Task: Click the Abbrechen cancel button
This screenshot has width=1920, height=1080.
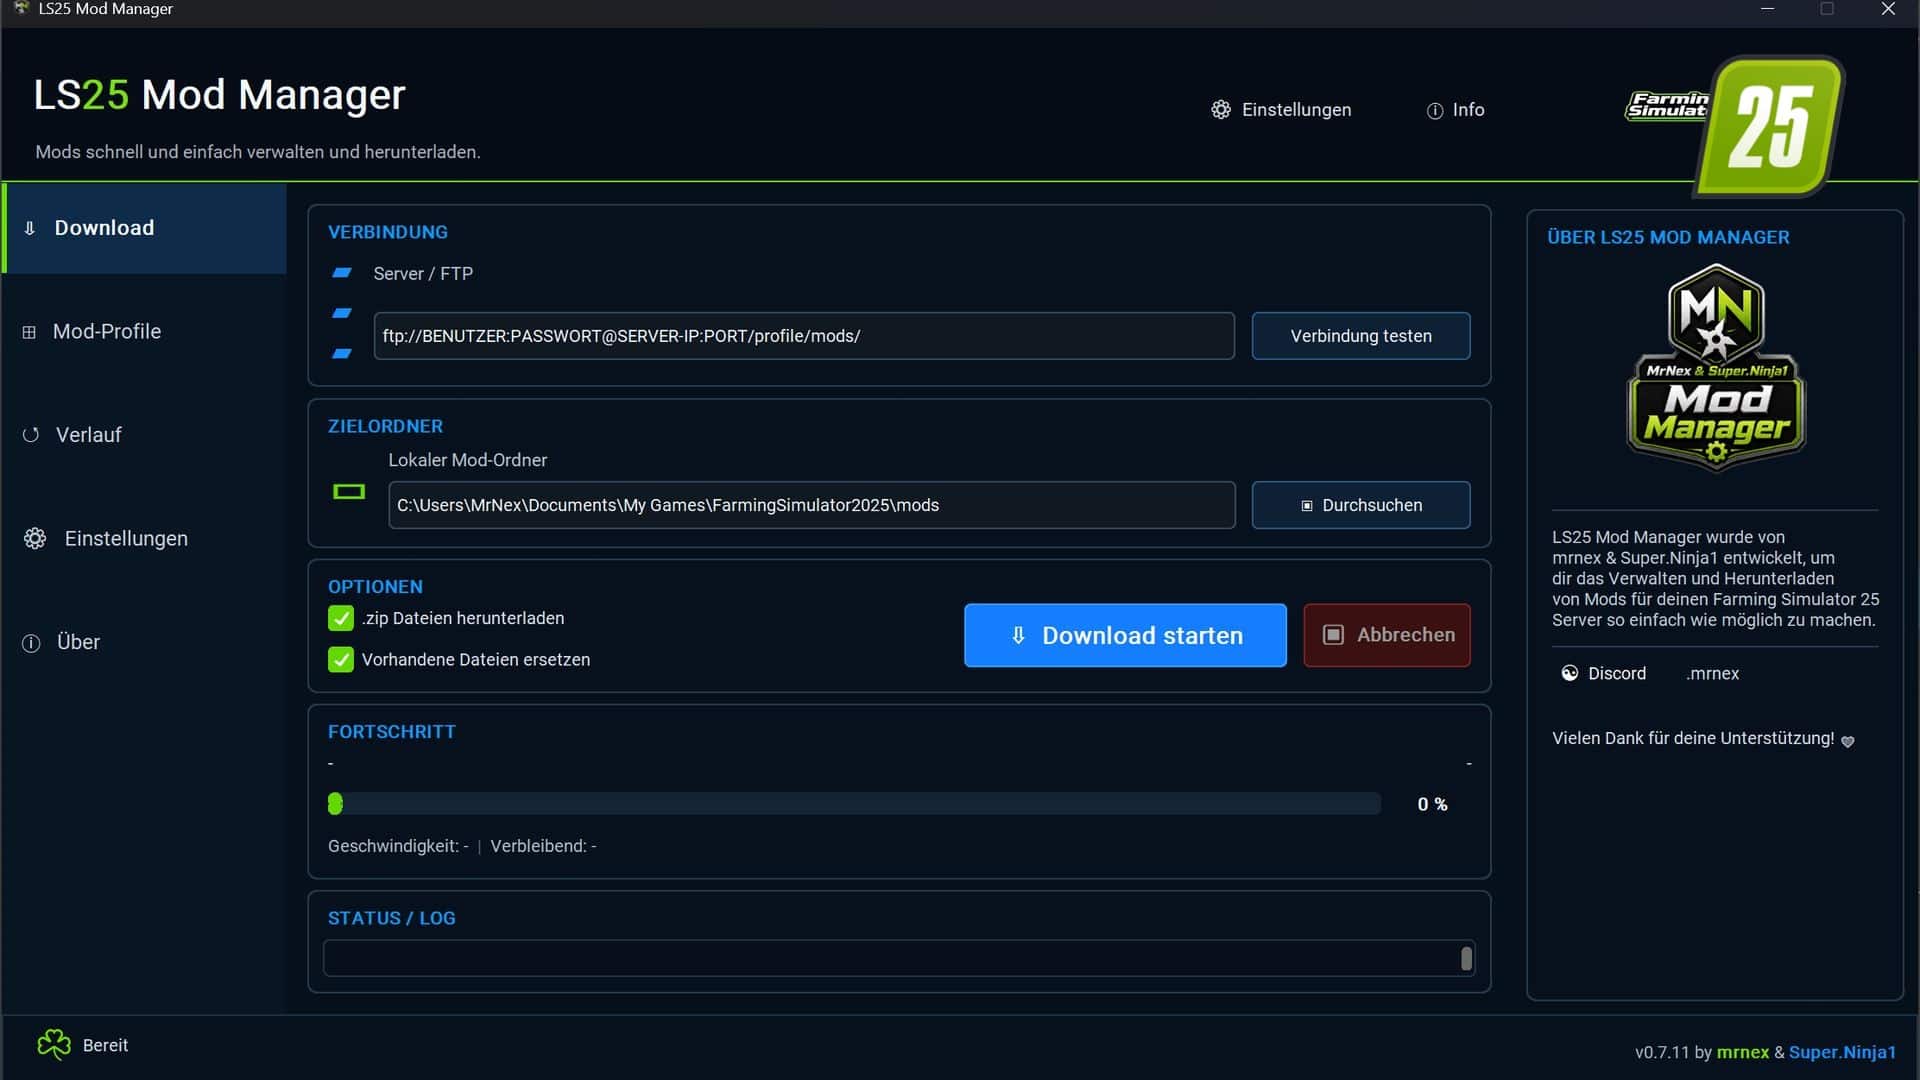Action: coord(1387,635)
